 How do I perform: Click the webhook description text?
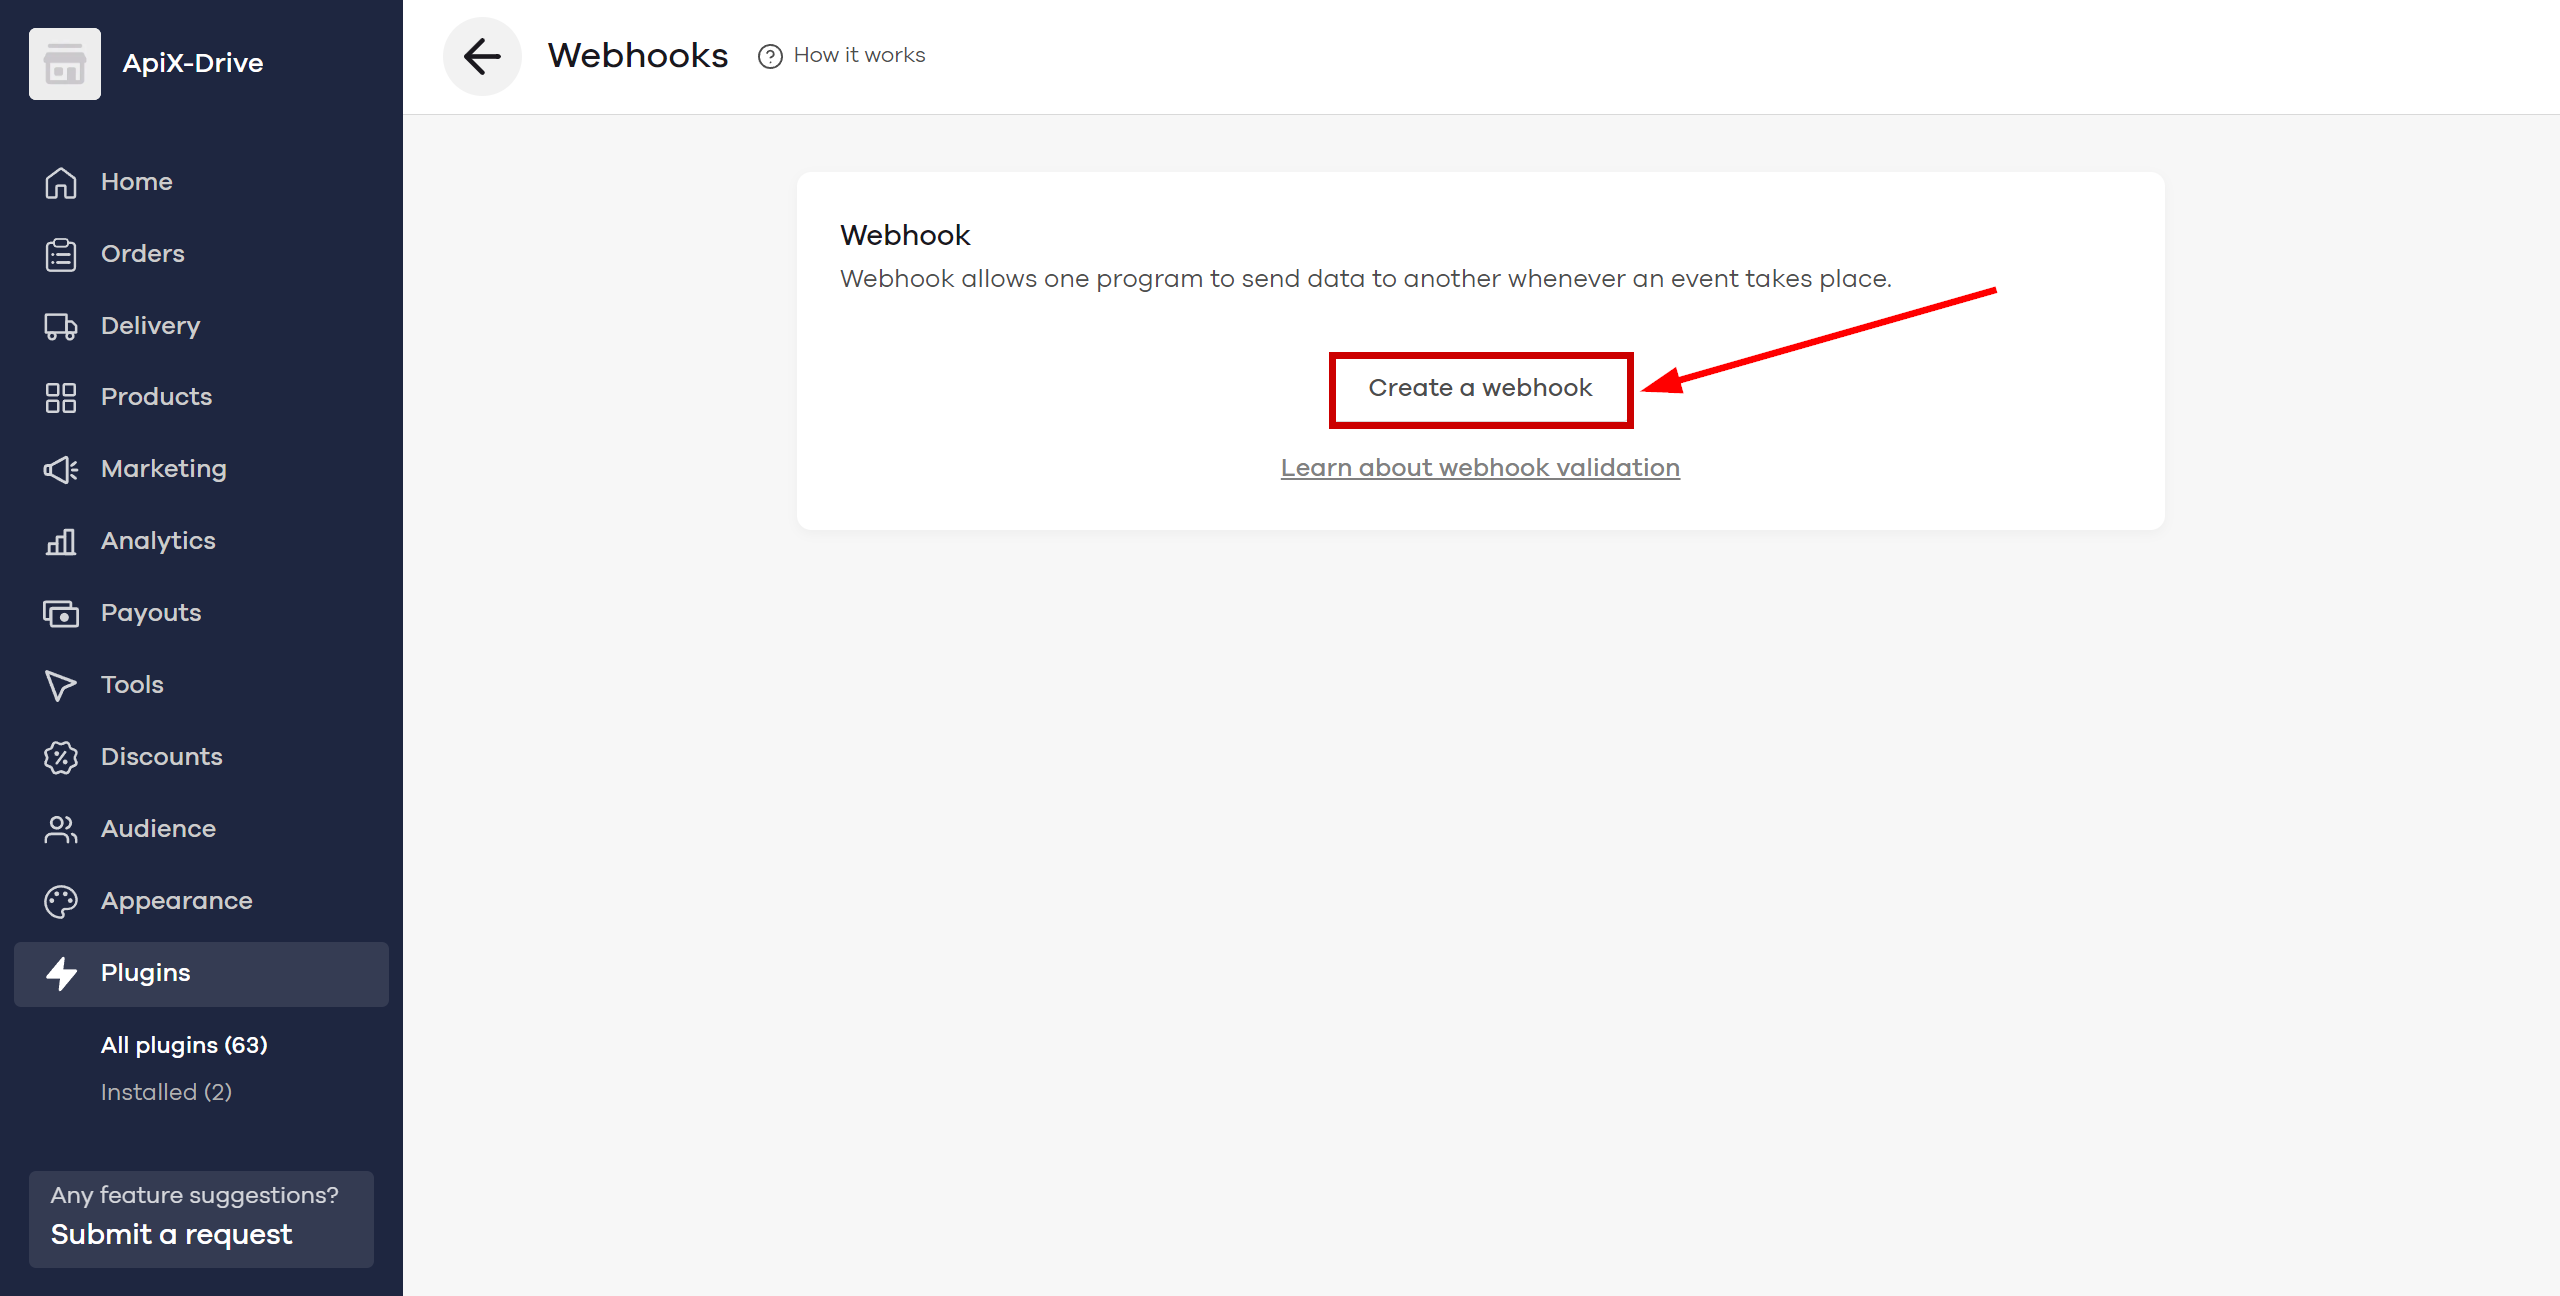(1366, 279)
